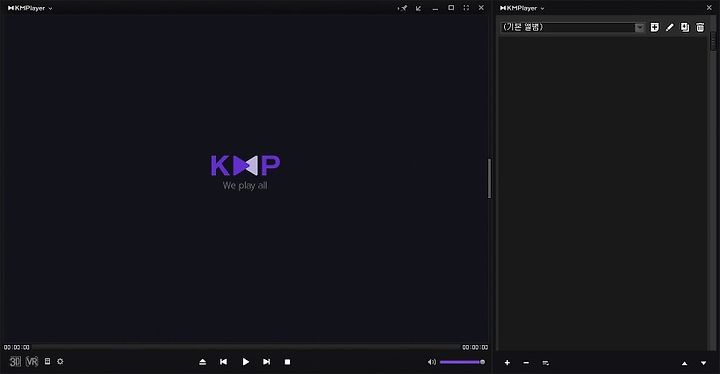Viewport: 720px width, 374px height.
Task: Move playlist item down
Action: point(703,363)
